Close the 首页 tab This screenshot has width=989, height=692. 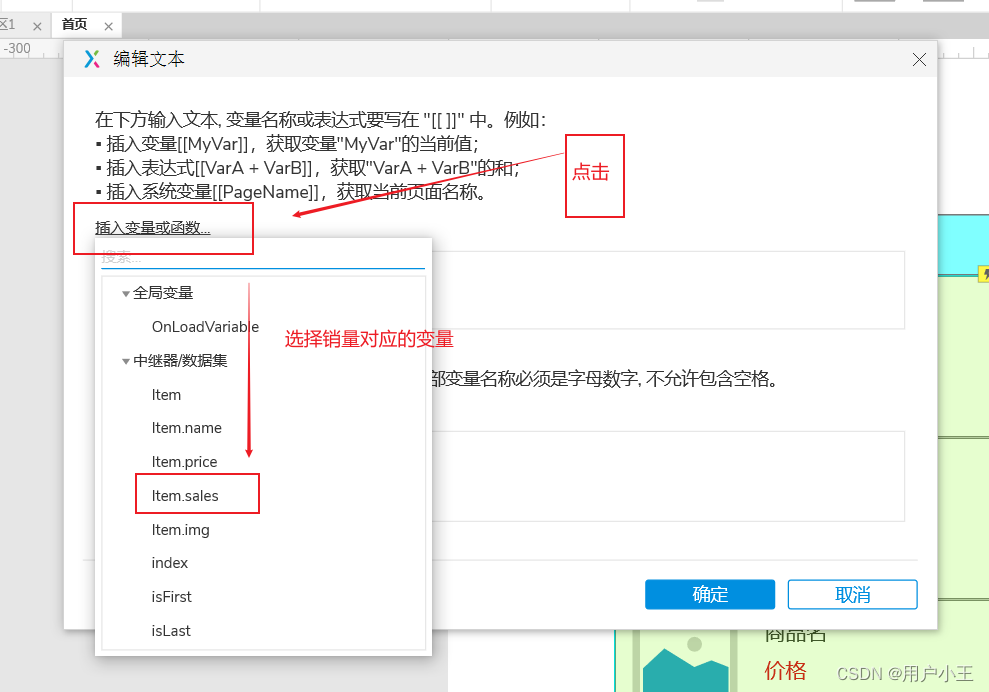pos(108,26)
